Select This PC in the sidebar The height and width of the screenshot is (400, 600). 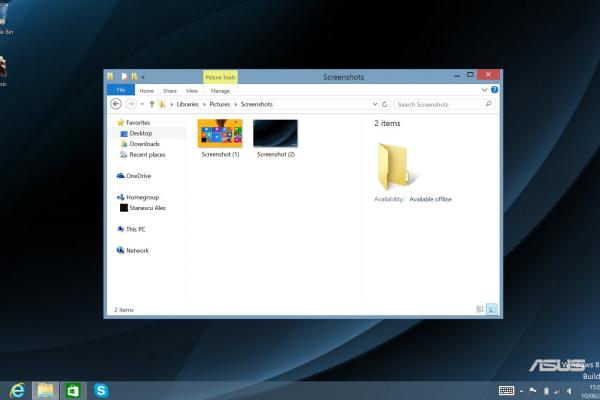pyautogui.click(x=135, y=229)
